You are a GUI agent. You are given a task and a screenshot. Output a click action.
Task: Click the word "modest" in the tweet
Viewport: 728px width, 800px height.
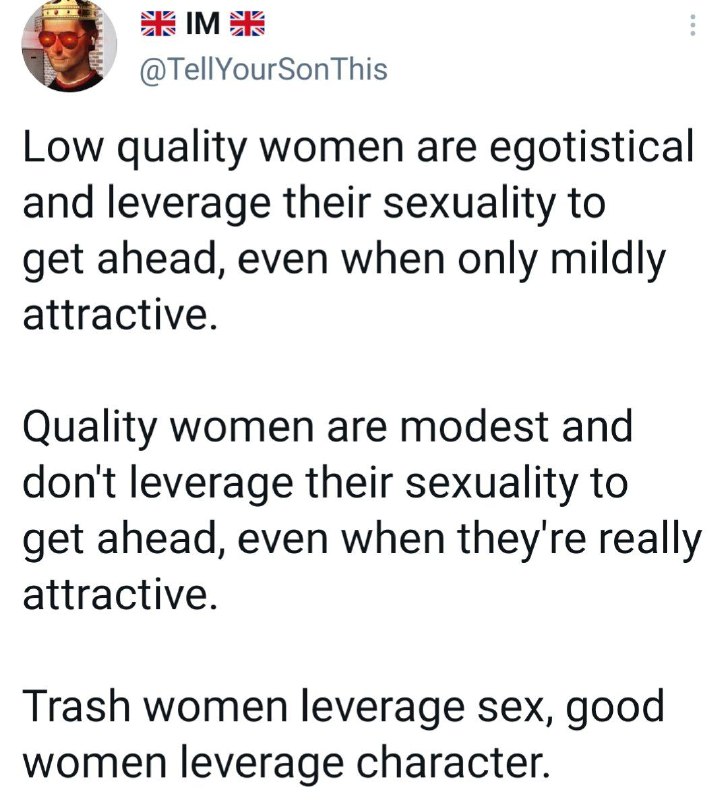point(475,428)
